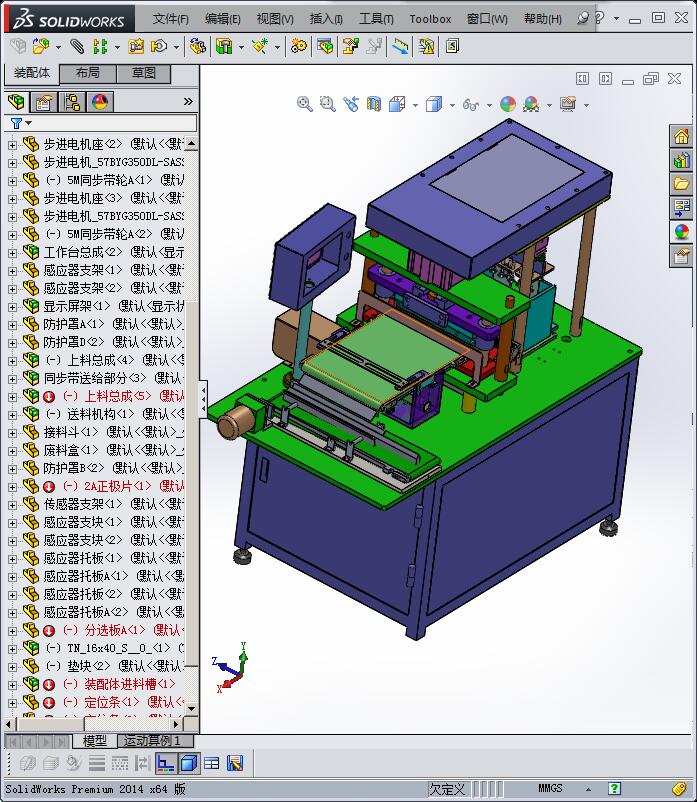Open the DisplayManager tab icon
This screenshot has height=802, width=697.
point(100,102)
